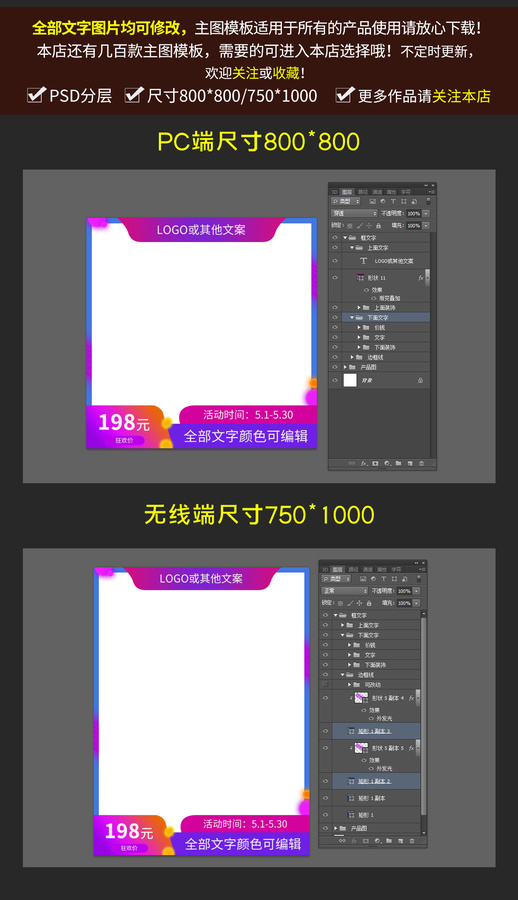Screen dimensions: 518x900
Task: Click add layer mask icon in 800*800 panel
Action: point(375,463)
